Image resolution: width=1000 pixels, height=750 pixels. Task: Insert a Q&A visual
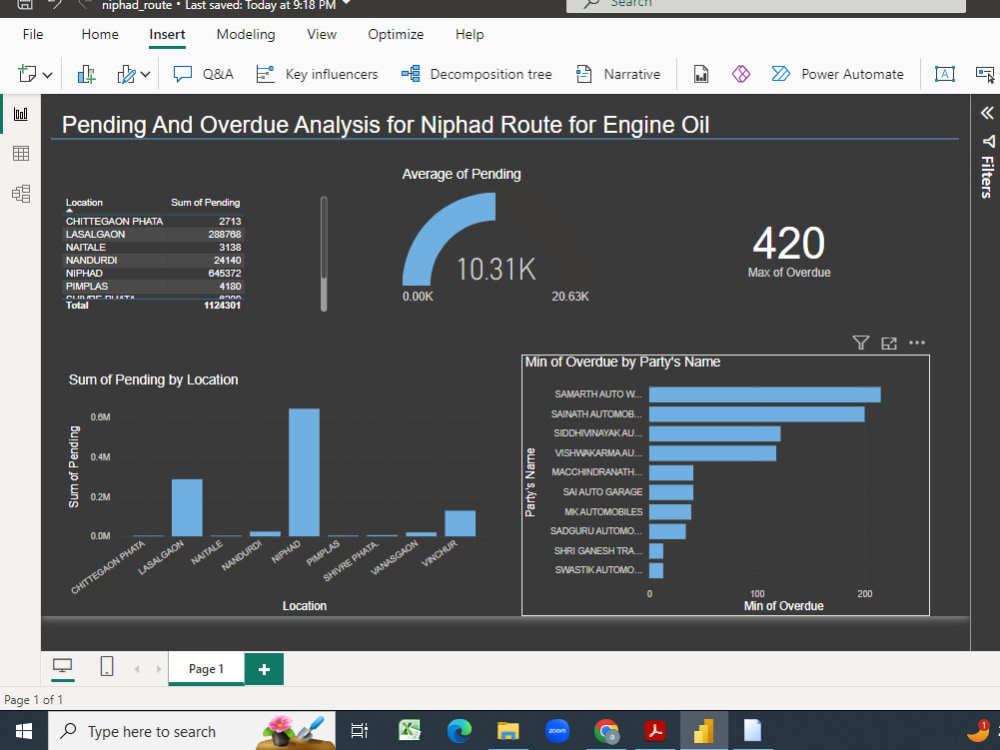(203, 73)
